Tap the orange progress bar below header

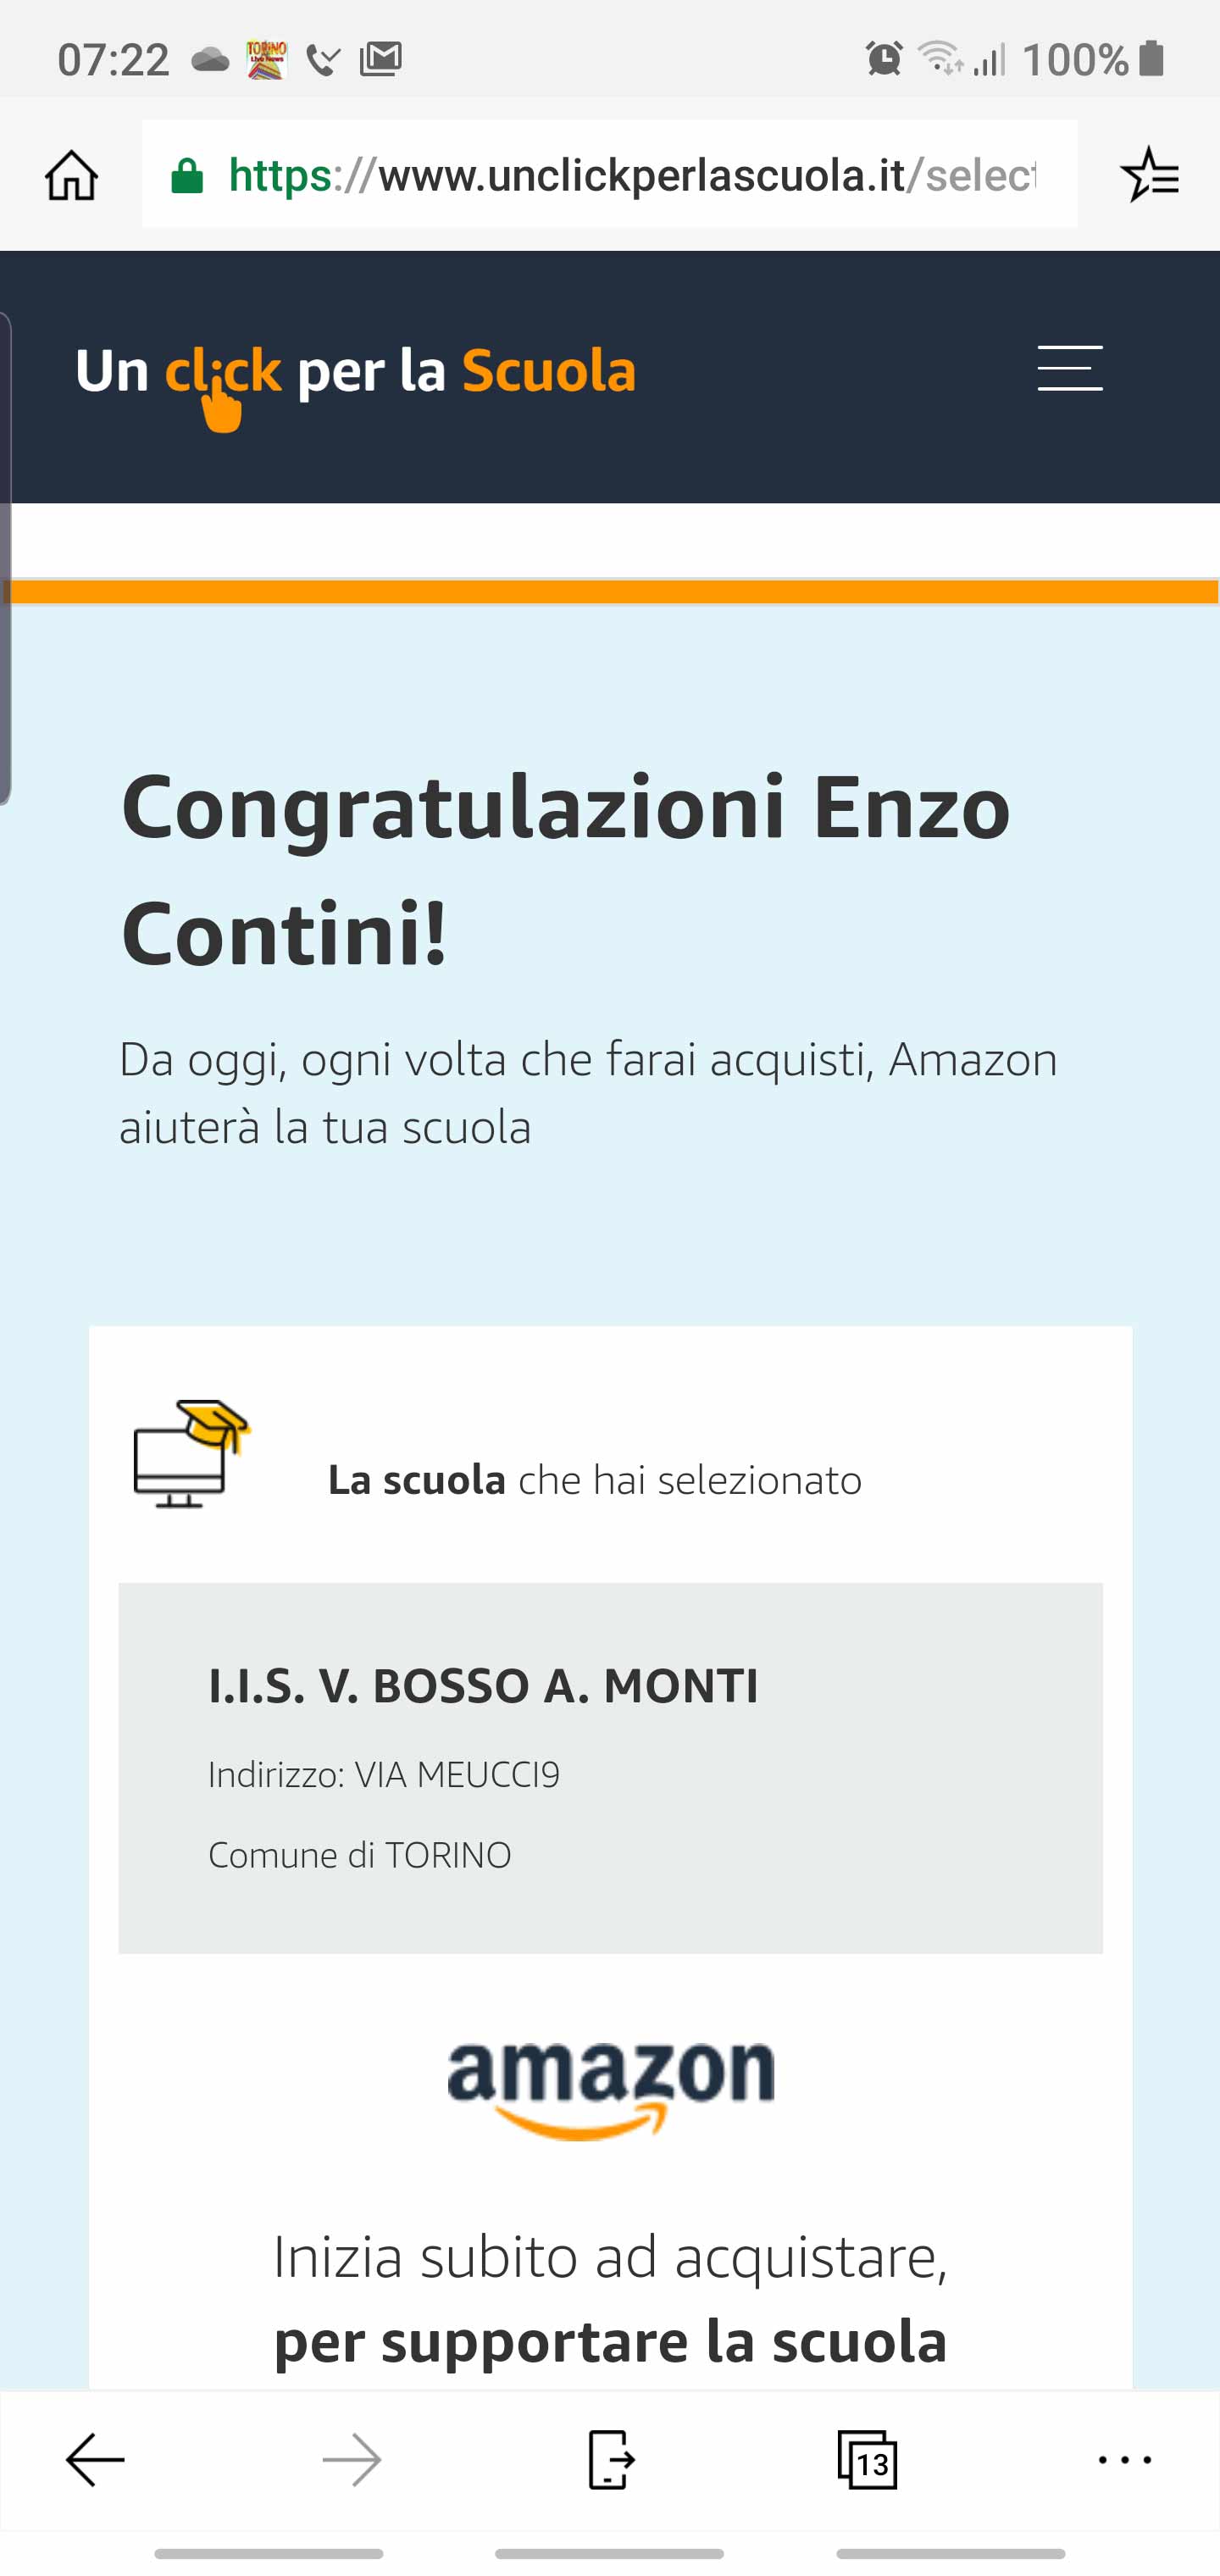[x=610, y=592]
